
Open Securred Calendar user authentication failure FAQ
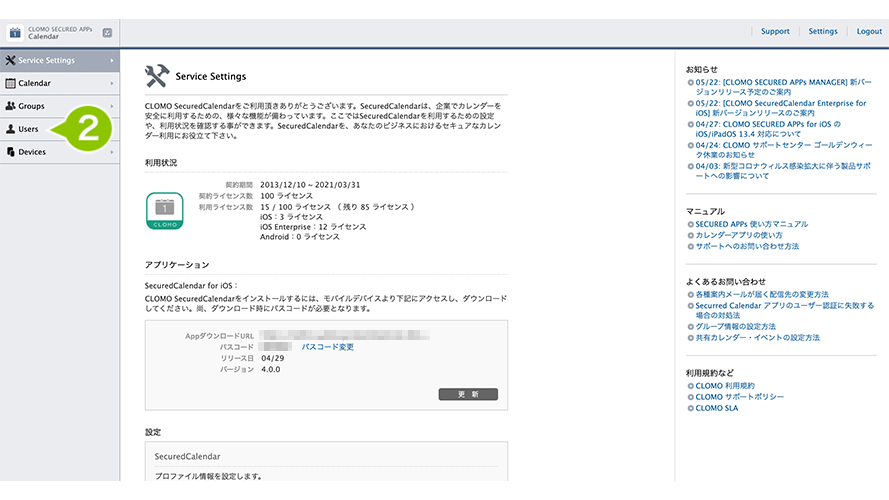click(785, 310)
